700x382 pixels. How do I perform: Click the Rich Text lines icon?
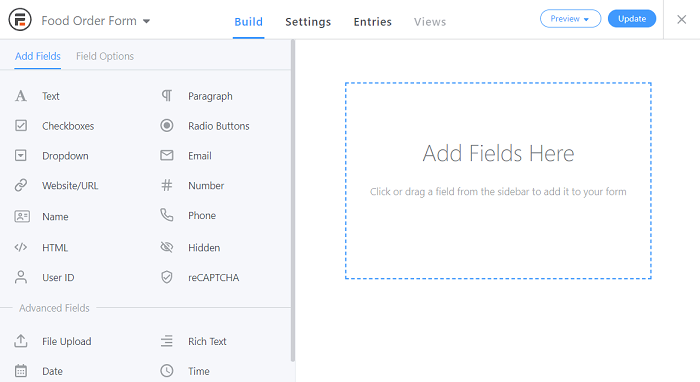click(x=167, y=341)
